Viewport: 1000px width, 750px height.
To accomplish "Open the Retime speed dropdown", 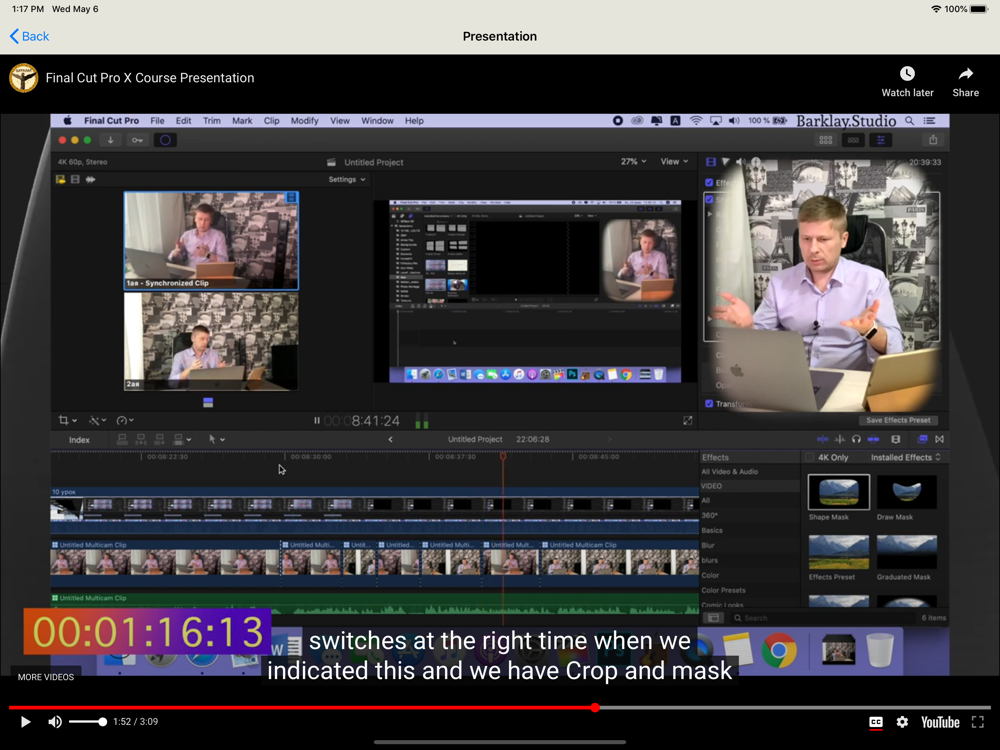I will (125, 420).
